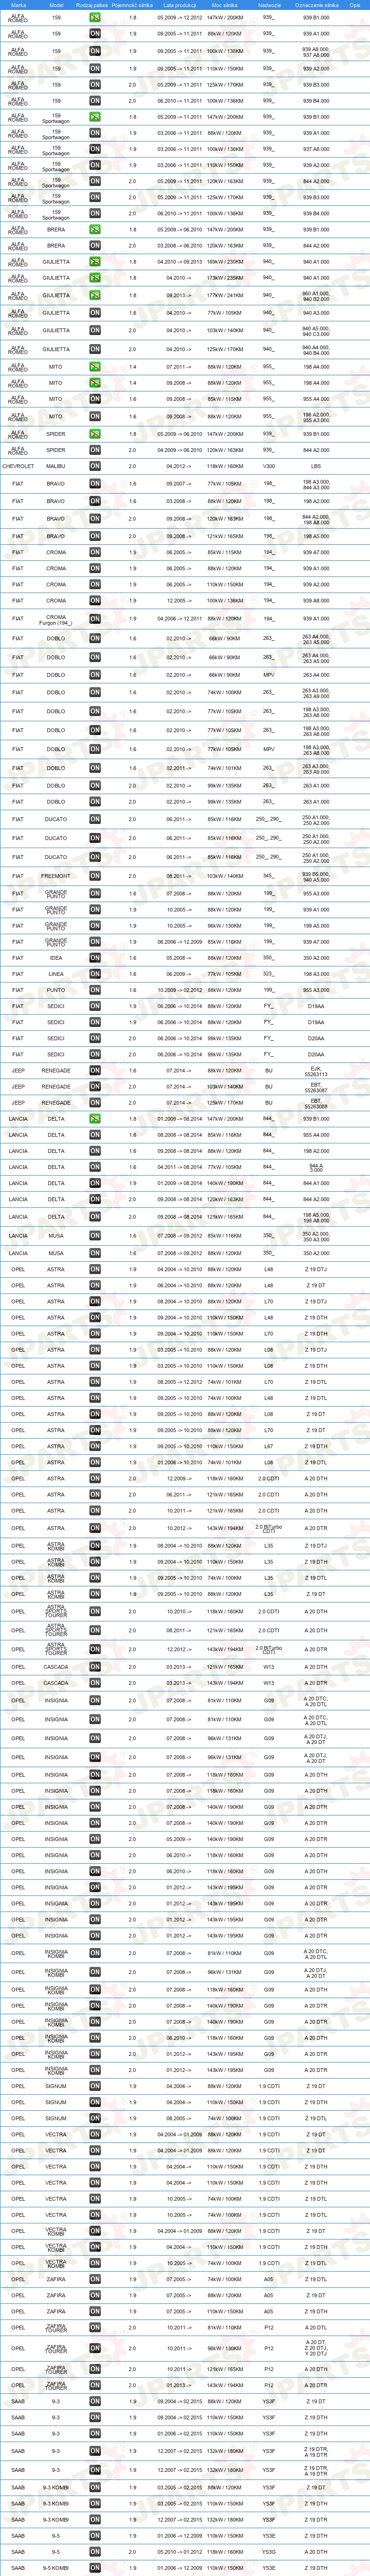Select the L67 body code cell
The width and height of the screenshot is (370, 2576).
pyautogui.click(x=269, y=1446)
